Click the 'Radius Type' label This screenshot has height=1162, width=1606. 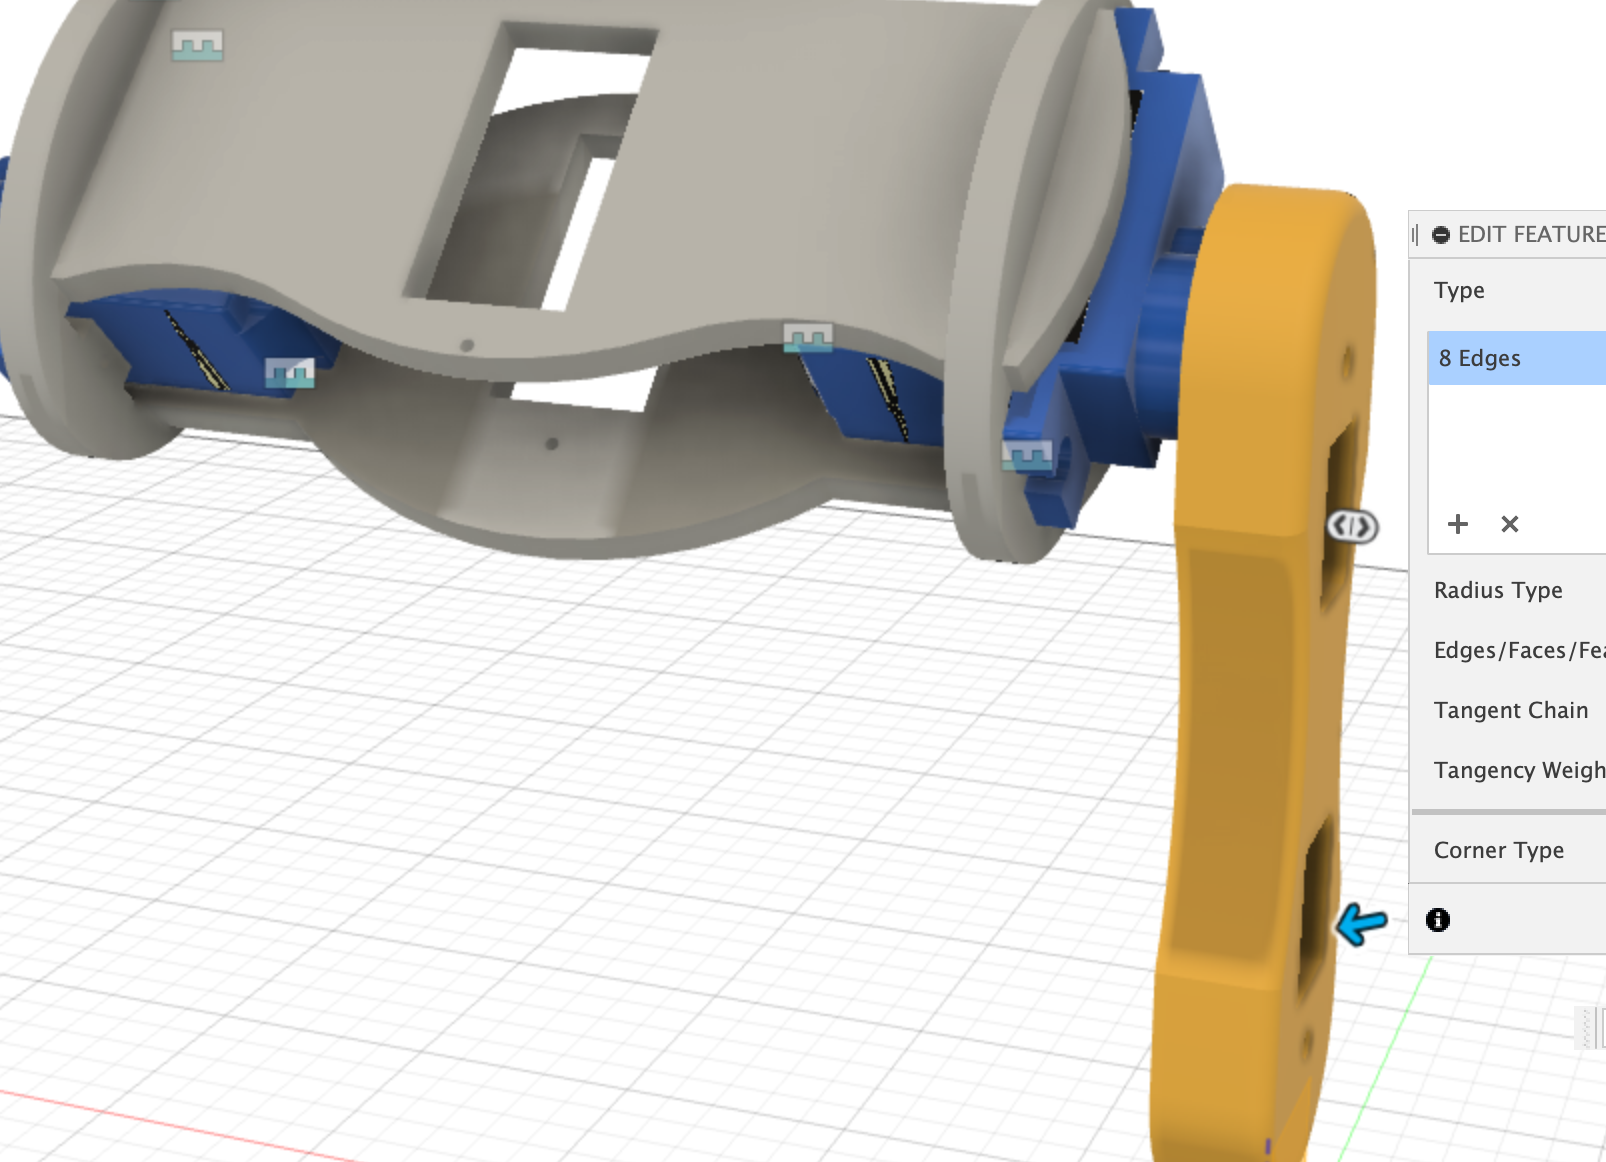[1498, 590]
